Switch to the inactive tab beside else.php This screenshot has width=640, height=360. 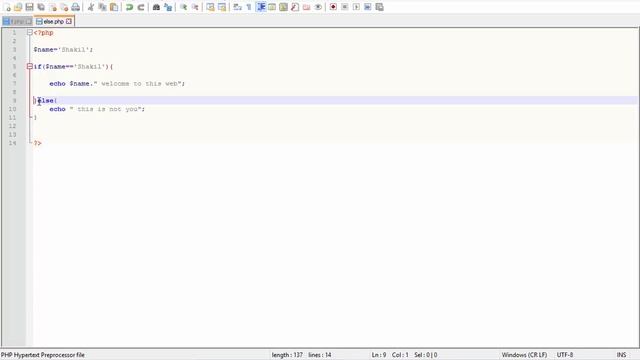(17, 21)
